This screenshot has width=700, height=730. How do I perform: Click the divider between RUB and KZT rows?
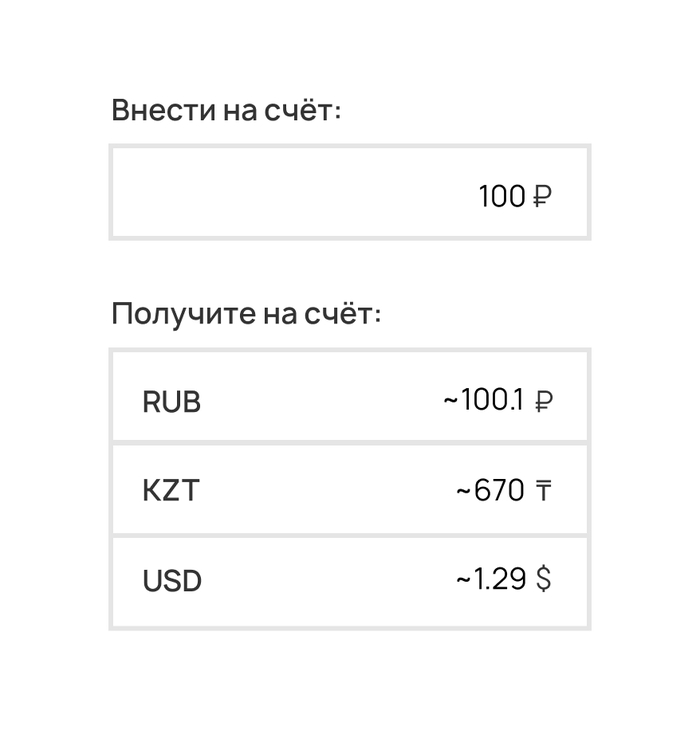[349, 443]
